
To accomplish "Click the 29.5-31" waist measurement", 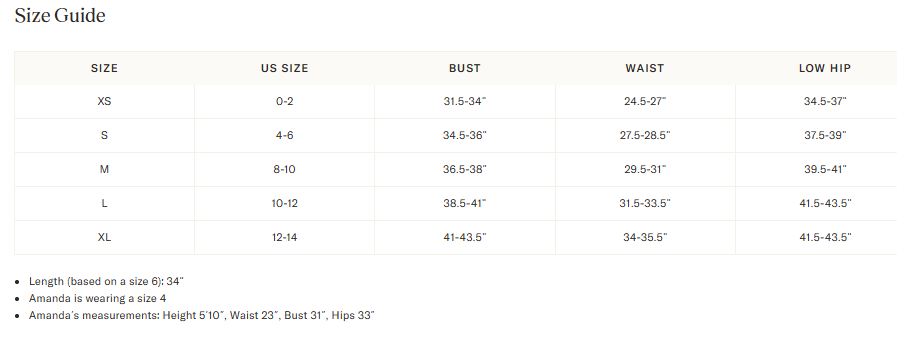I will pyautogui.click(x=645, y=169).
